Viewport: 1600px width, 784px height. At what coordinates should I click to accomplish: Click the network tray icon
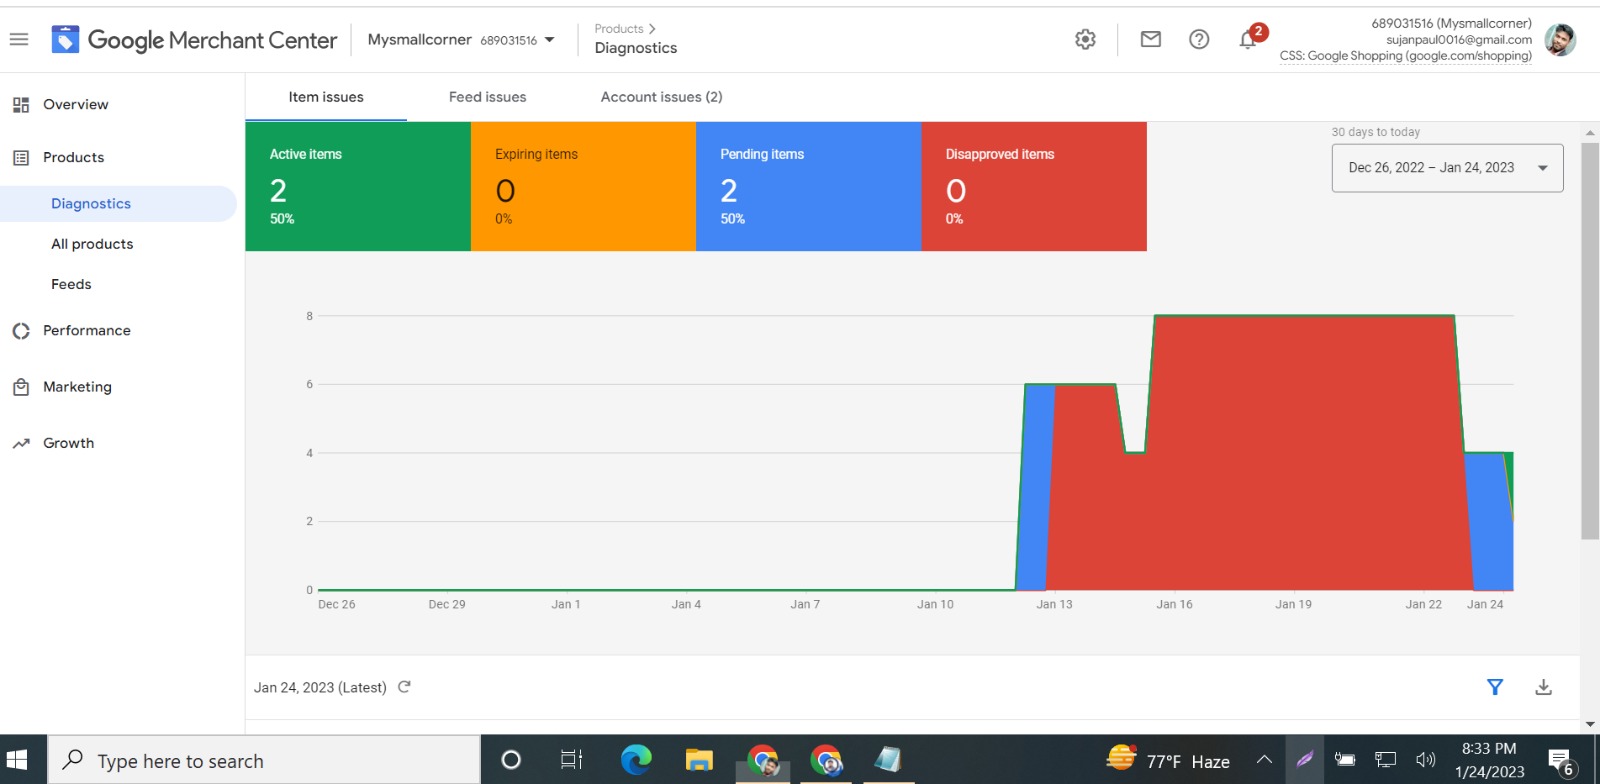[x=1385, y=760]
